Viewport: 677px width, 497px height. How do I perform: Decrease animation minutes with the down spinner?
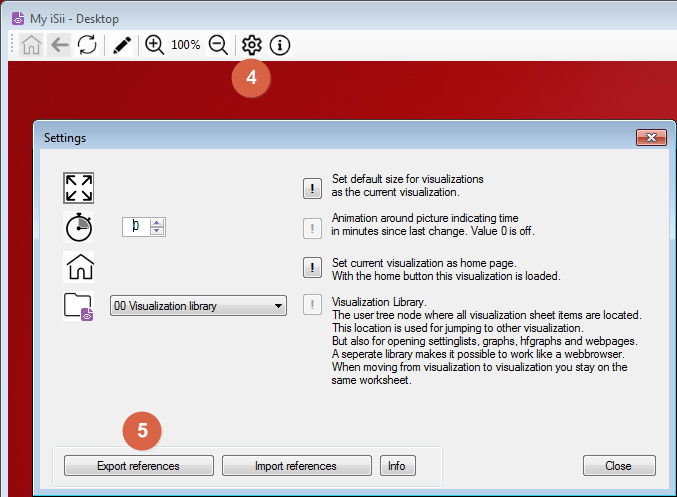(x=157, y=231)
